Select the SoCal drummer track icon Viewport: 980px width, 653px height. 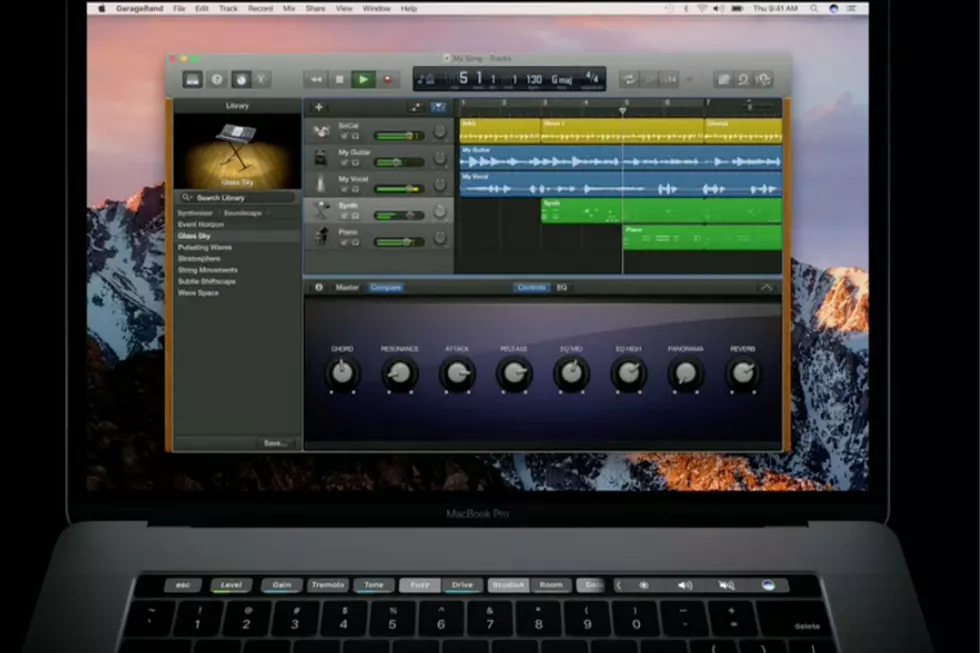click(x=321, y=131)
